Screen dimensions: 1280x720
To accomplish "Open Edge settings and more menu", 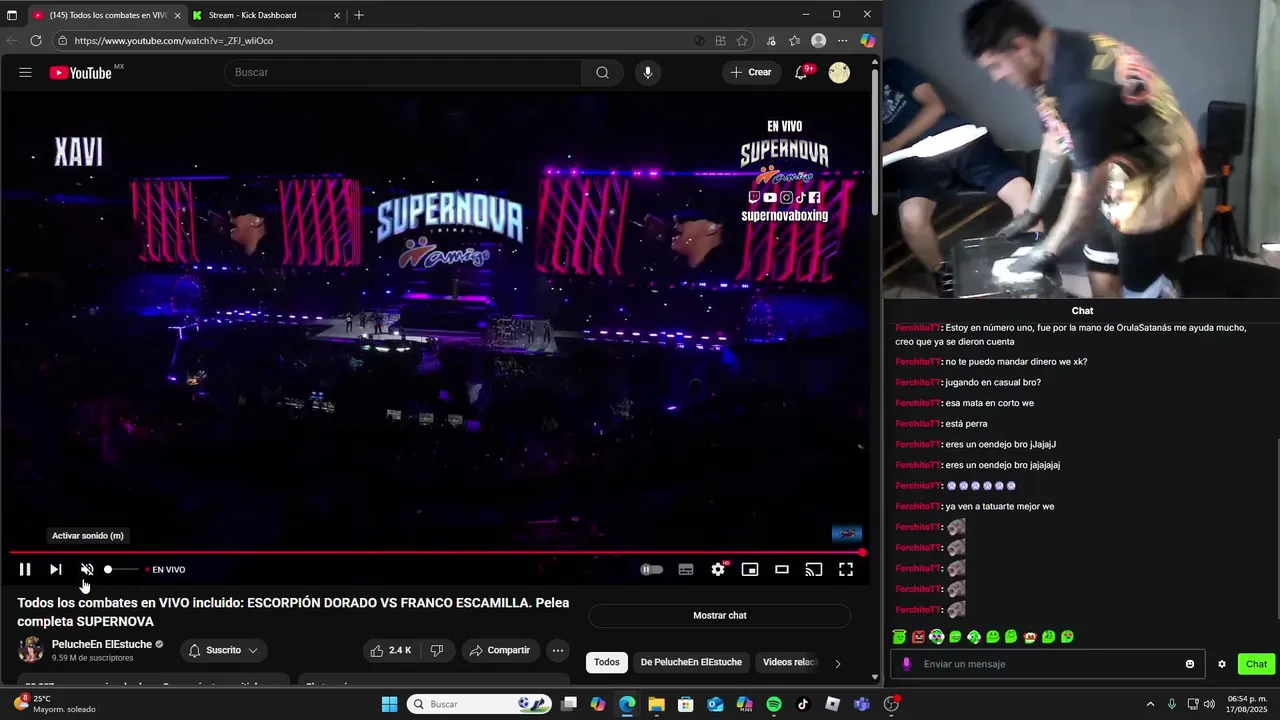I will click(x=843, y=41).
